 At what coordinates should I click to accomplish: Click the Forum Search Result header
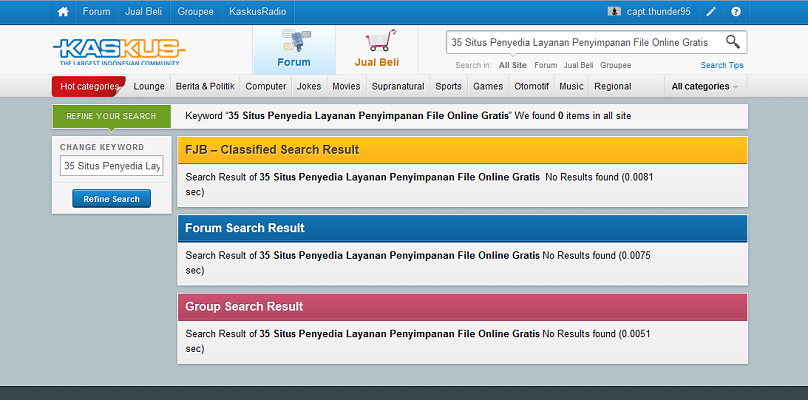(462, 228)
